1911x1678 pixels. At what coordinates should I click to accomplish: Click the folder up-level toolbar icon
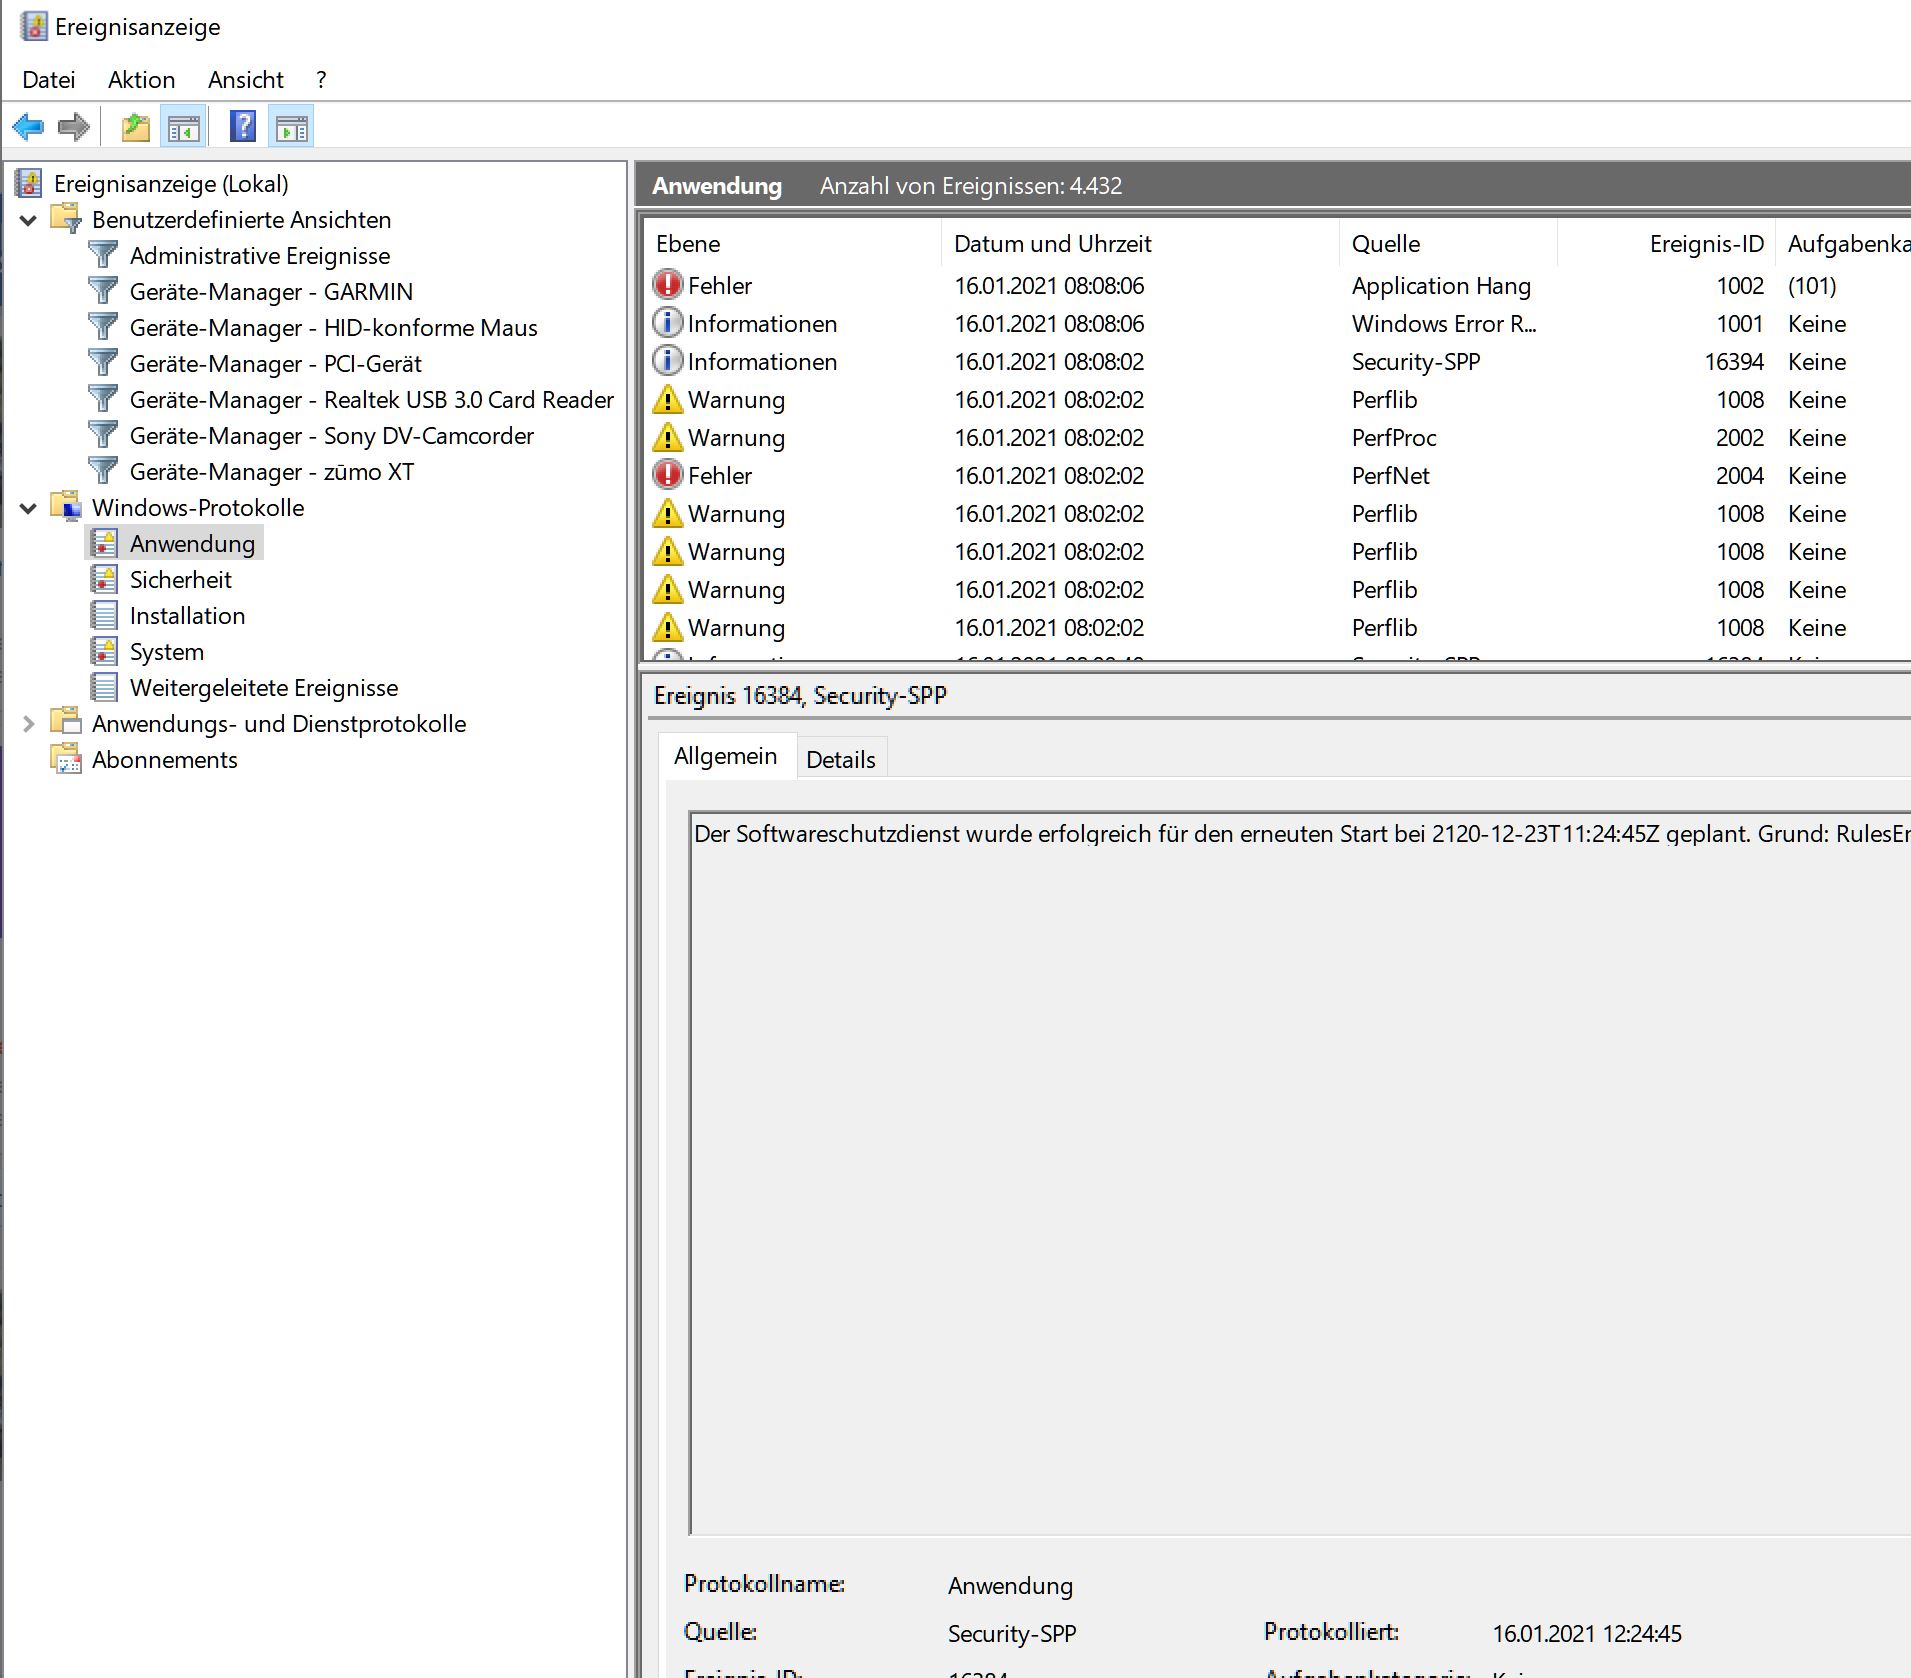tap(135, 127)
